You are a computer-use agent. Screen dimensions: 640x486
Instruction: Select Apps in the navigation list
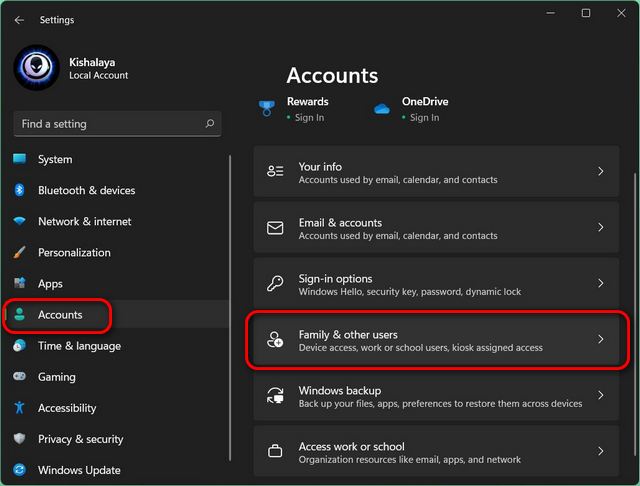click(x=50, y=284)
